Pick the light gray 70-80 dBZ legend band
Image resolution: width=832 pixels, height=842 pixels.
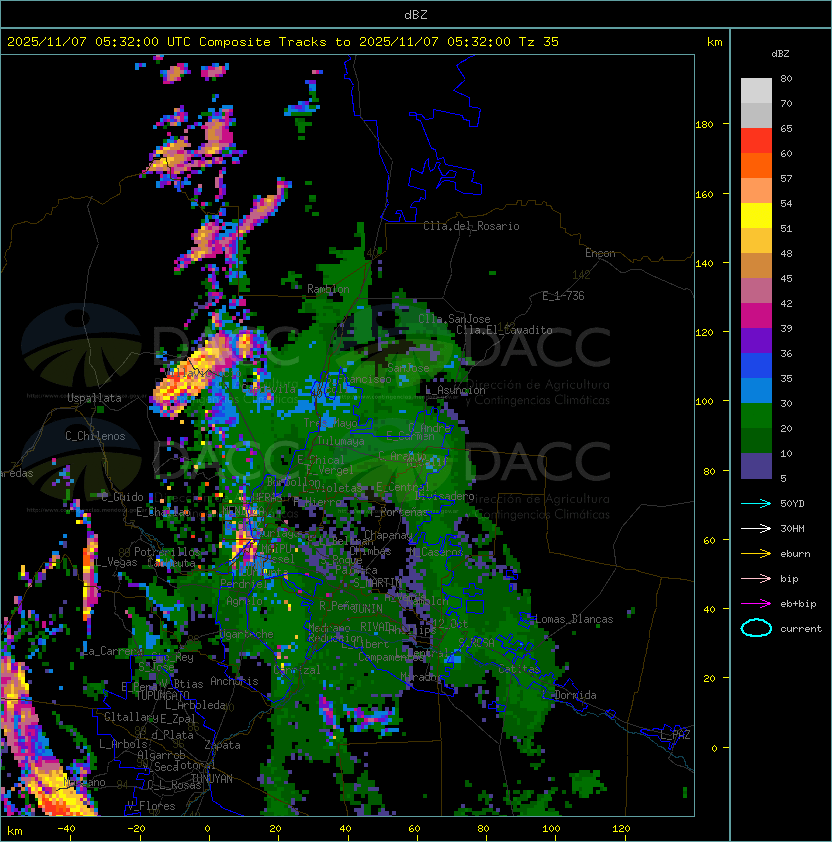point(756,91)
